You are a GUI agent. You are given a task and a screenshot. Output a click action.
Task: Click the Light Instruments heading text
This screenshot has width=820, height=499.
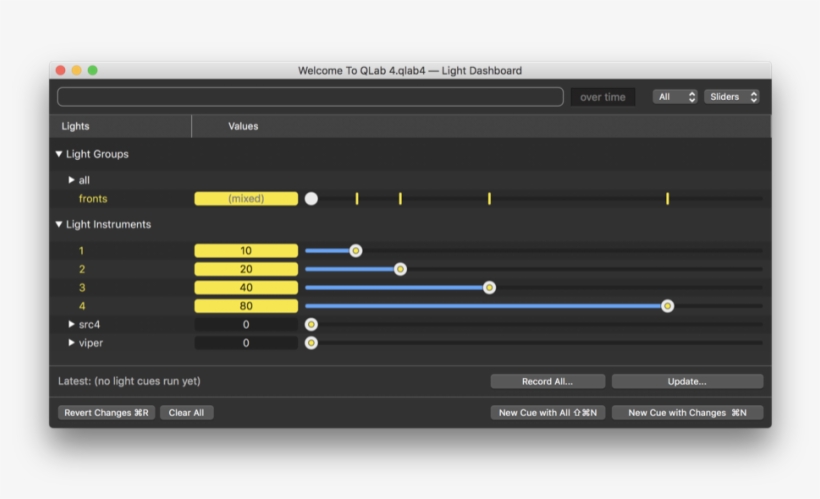[x=108, y=224]
